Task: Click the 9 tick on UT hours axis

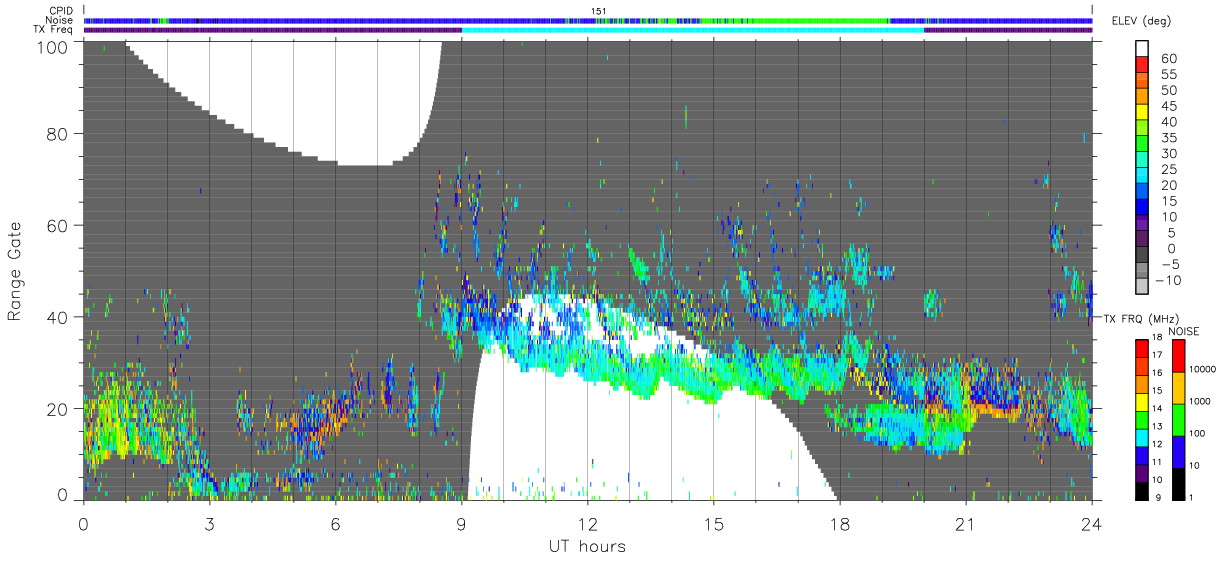Action: [461, 523]
